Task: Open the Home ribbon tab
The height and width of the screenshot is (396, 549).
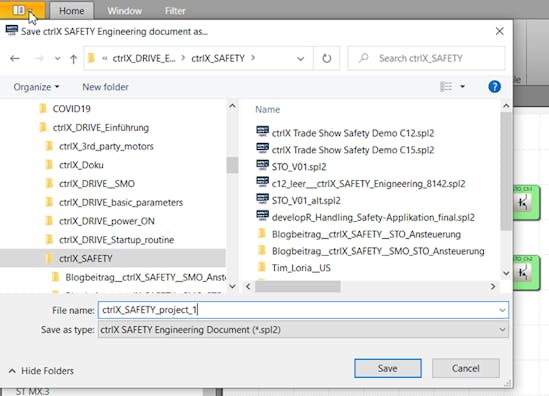Action: (71, 11)
